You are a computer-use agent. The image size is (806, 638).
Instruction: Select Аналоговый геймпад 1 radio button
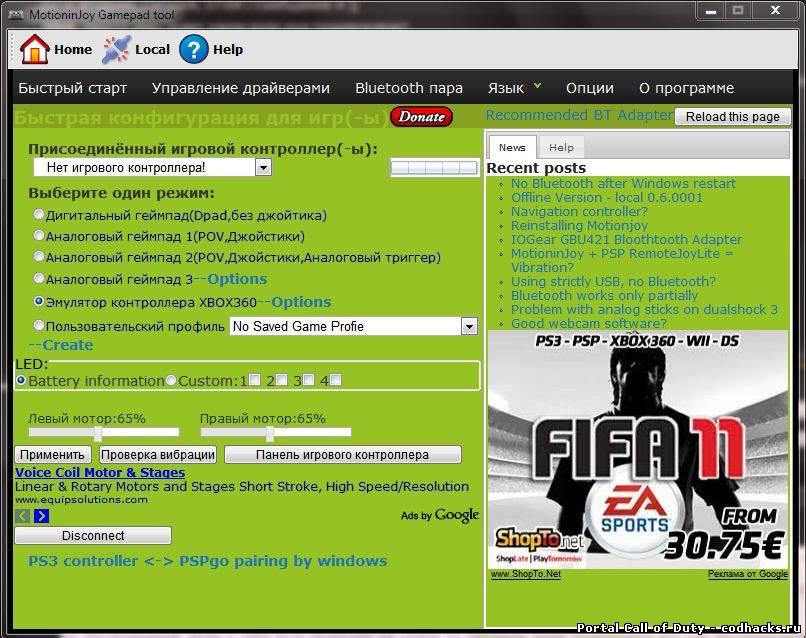click(x=39, y=235)
